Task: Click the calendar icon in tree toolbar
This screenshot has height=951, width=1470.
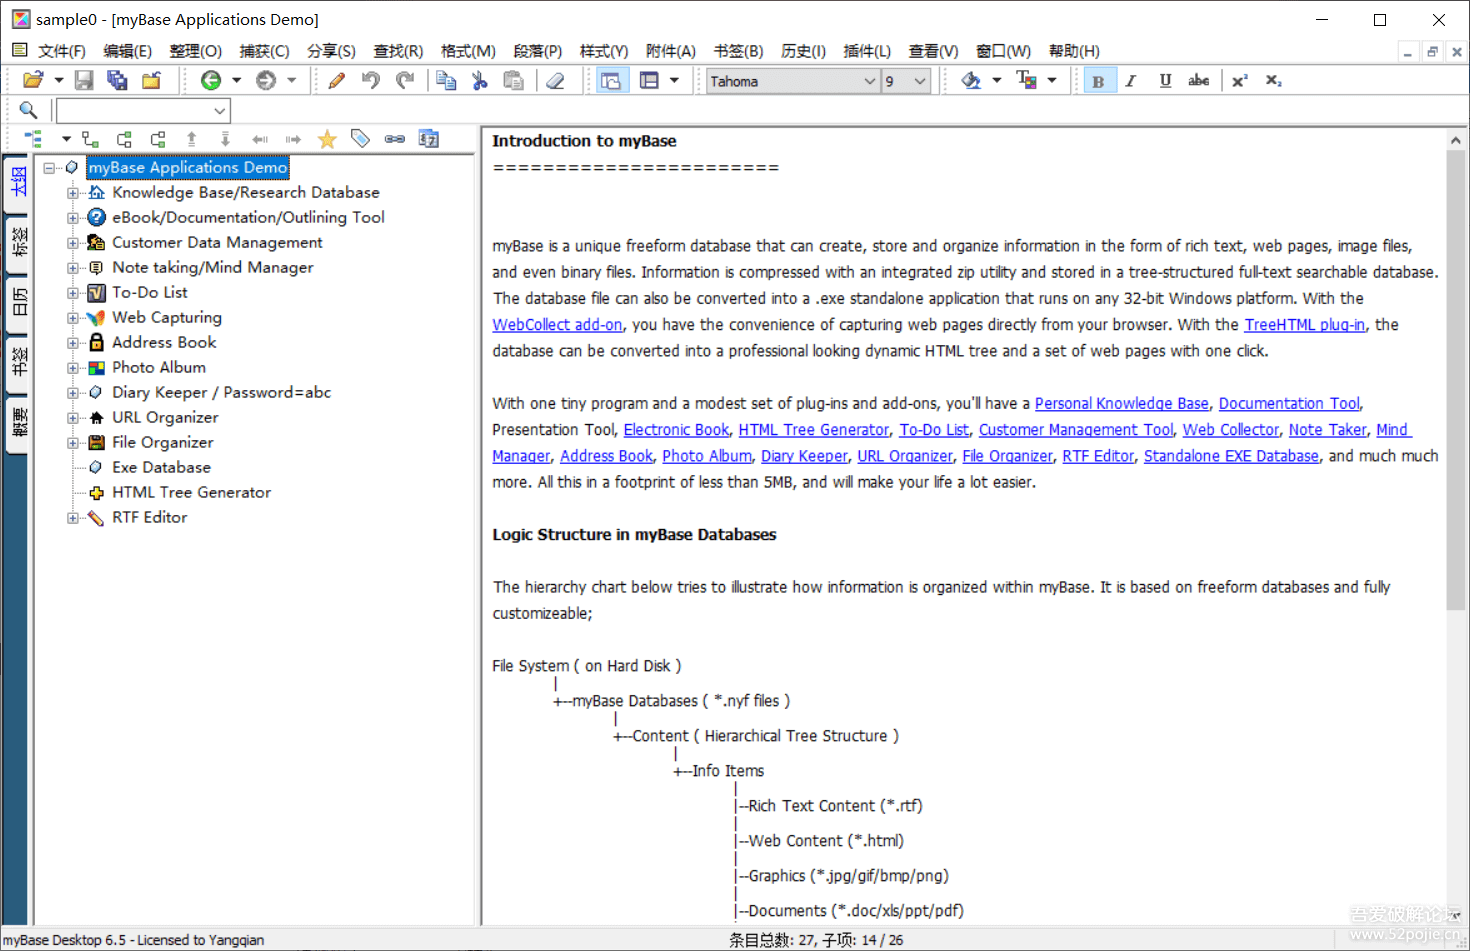Action: (x=429, y=139)
